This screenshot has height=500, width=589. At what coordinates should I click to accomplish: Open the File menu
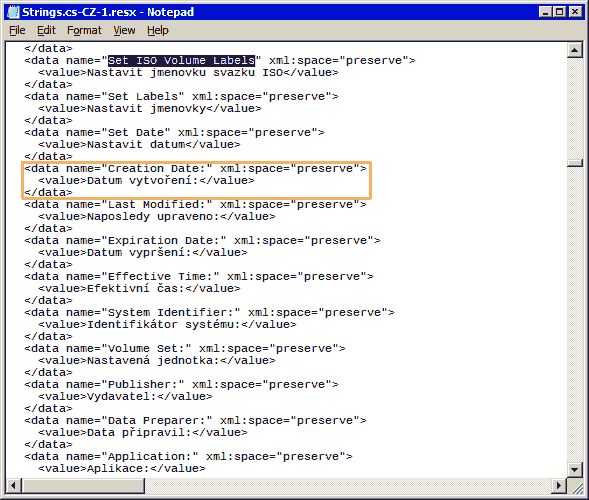coord(17,30)
